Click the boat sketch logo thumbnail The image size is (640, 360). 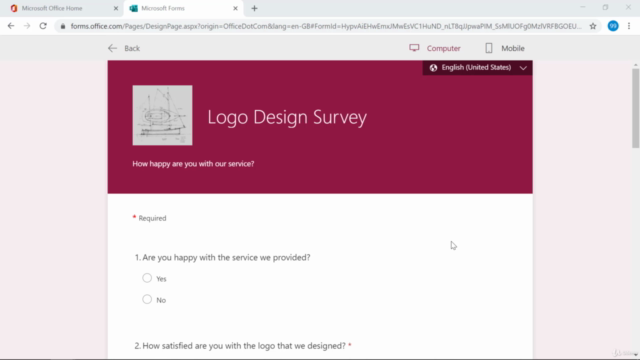tap(162, 115)
